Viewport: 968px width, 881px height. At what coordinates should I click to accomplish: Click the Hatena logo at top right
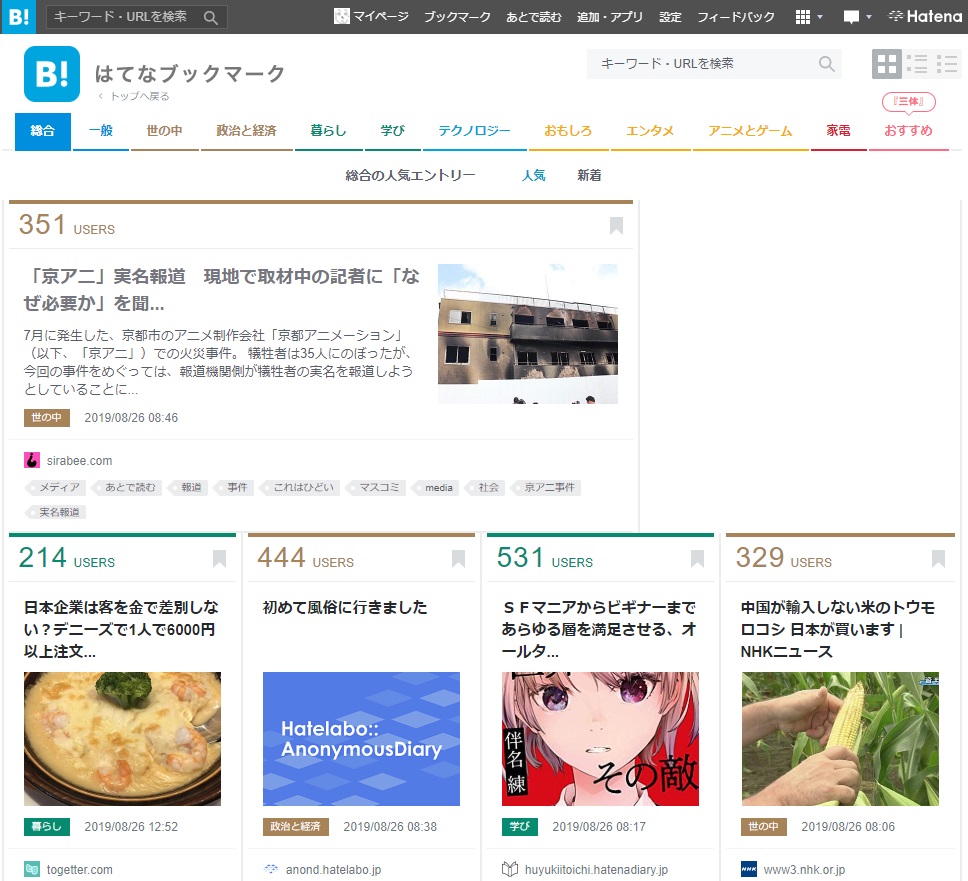coord(925,17)
